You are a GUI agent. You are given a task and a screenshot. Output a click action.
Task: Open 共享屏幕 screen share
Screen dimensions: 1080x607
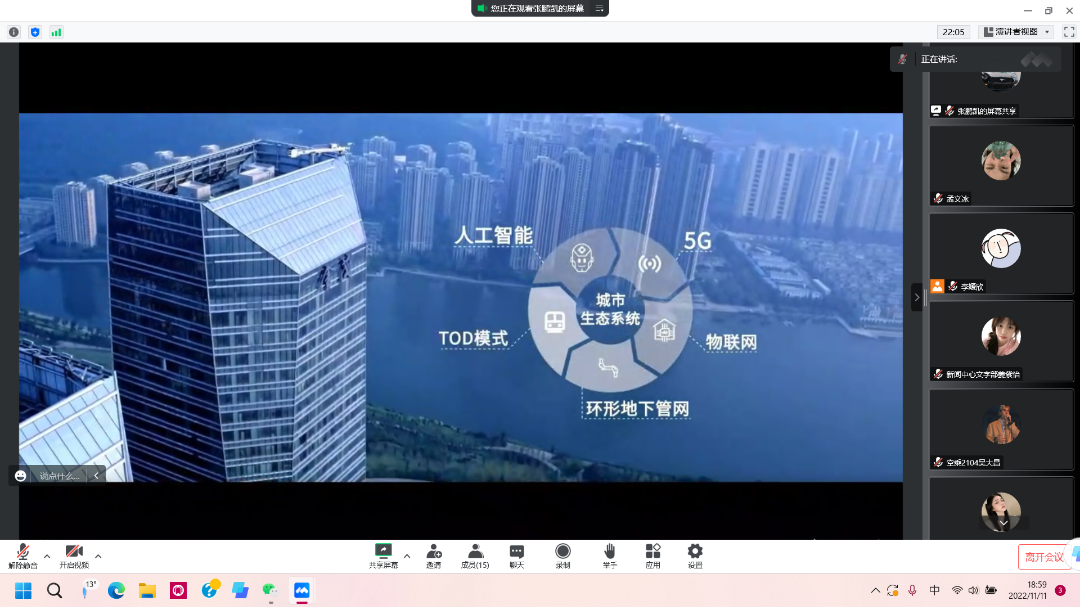tap(383, 555)
